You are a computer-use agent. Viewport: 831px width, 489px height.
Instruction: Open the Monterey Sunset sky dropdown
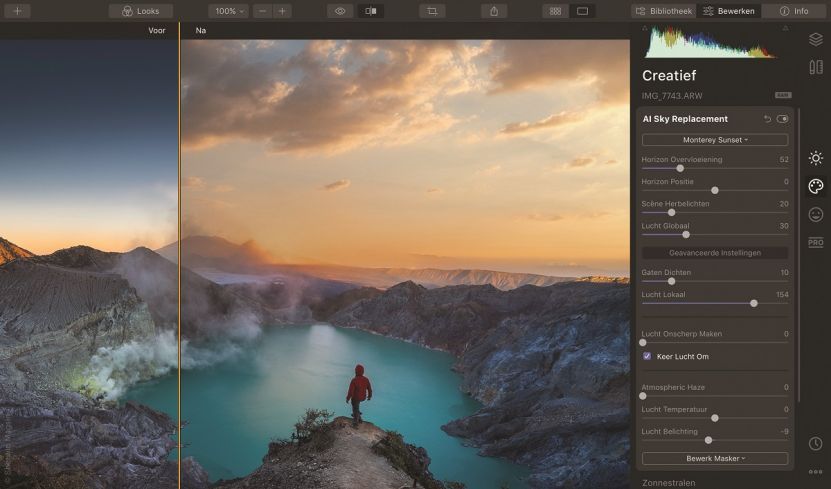(714, 140)
